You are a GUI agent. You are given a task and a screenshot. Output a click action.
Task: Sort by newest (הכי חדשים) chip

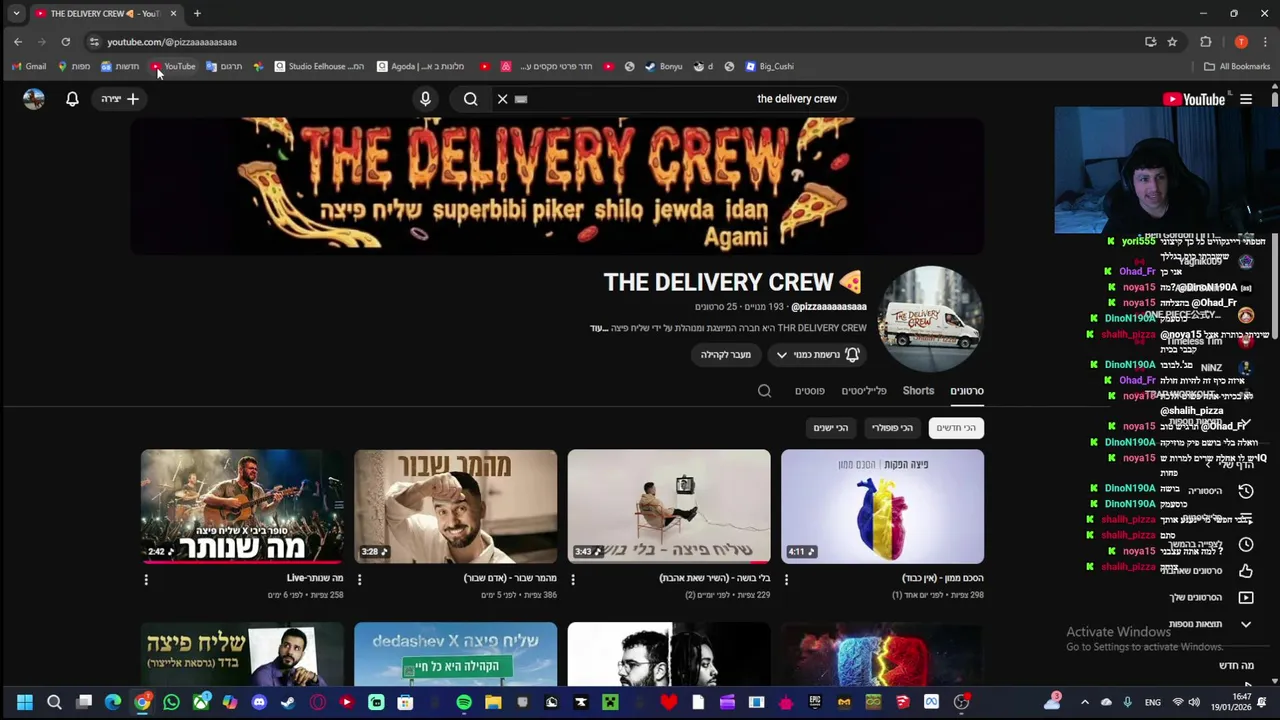click(x=956, y=428)
